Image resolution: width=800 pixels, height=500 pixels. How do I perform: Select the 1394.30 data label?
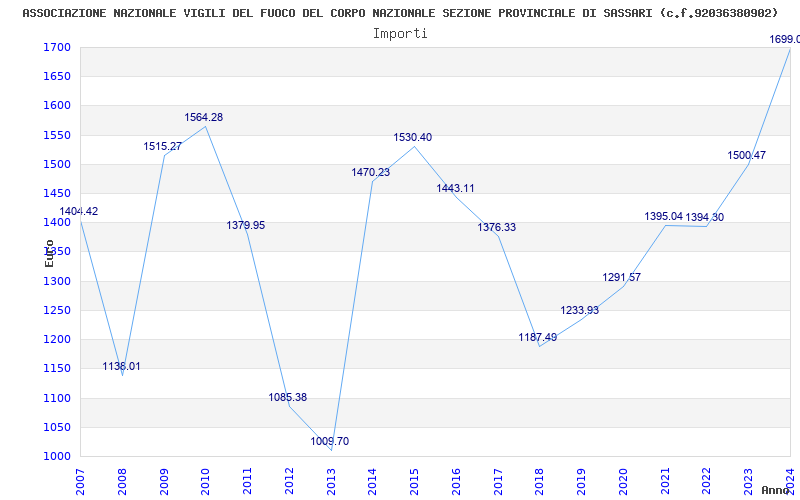coord(705,217)
